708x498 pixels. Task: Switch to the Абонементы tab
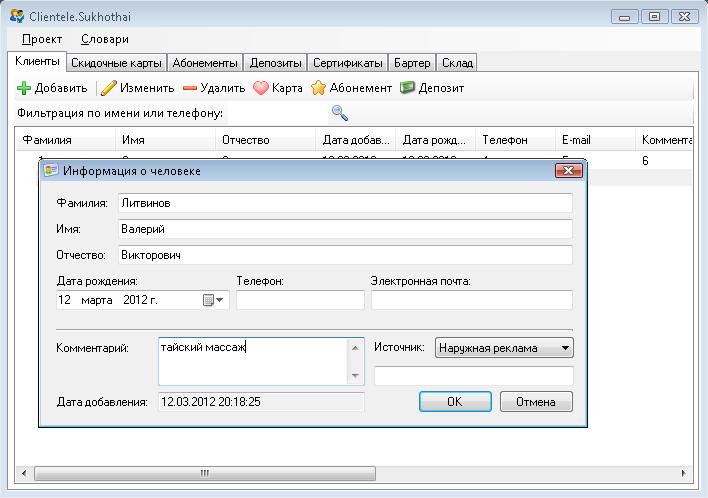pyautogui.click(x=205, y=63)
